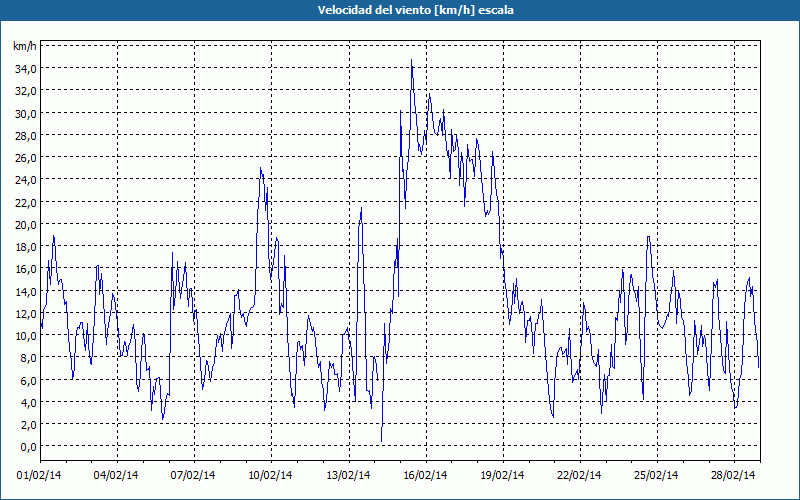Select the 30,0 y-axis value
This screenshot has width=800, height=500.
point(24,113)
